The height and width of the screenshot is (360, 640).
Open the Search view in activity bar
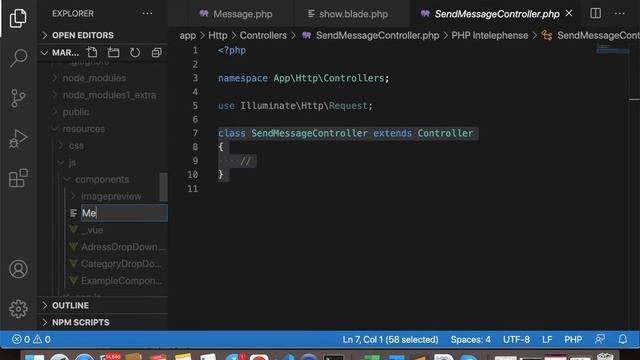(x=18, y=58)
